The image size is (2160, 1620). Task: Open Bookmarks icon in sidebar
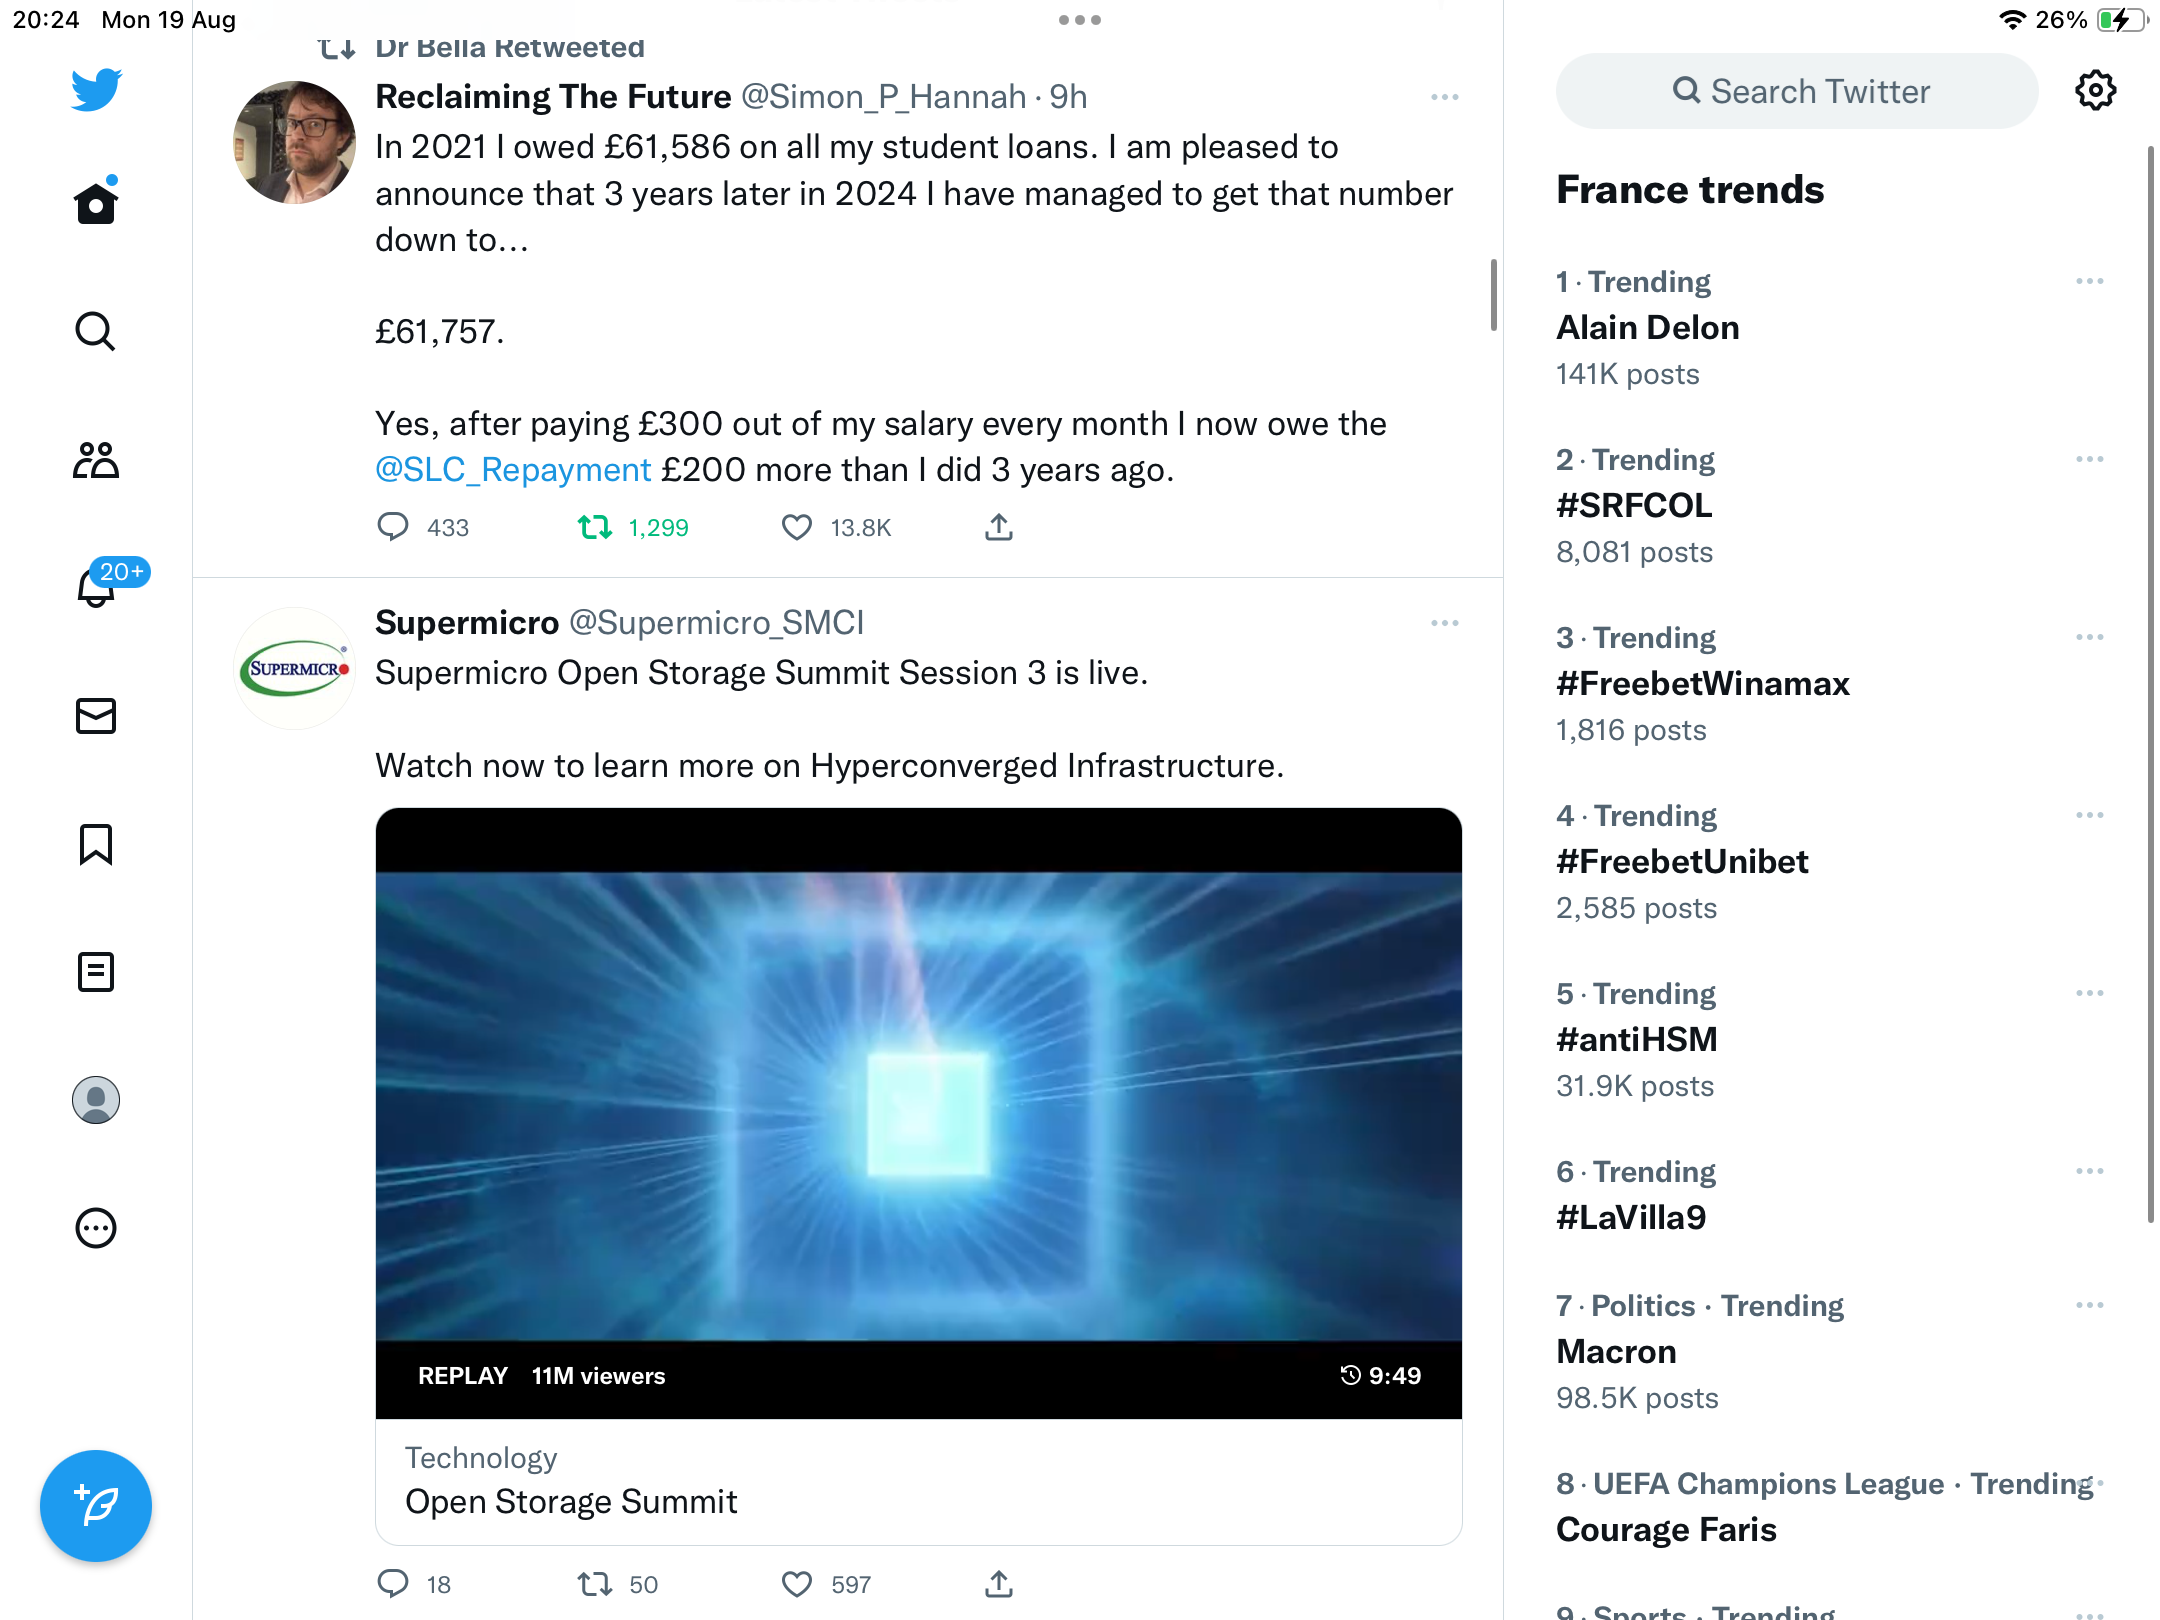[x=96, y=844]
